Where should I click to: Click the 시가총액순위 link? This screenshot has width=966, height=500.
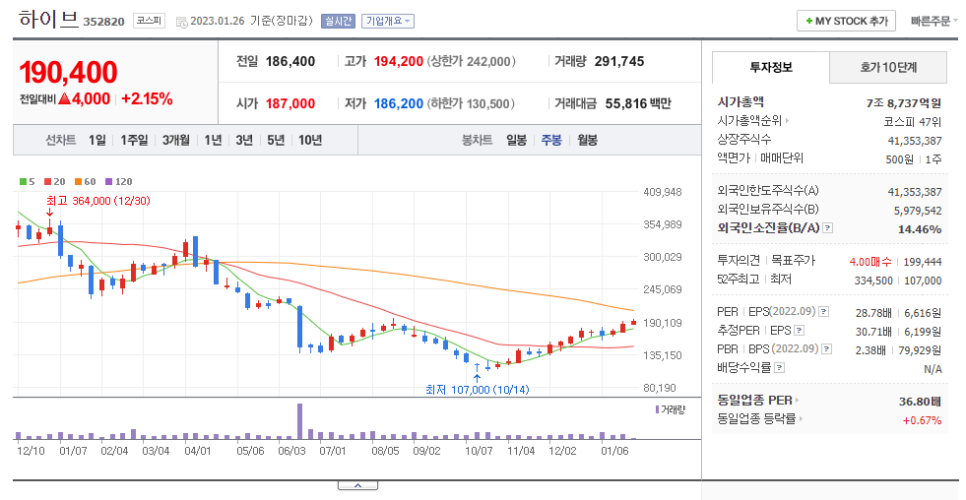tap(749, 121)
